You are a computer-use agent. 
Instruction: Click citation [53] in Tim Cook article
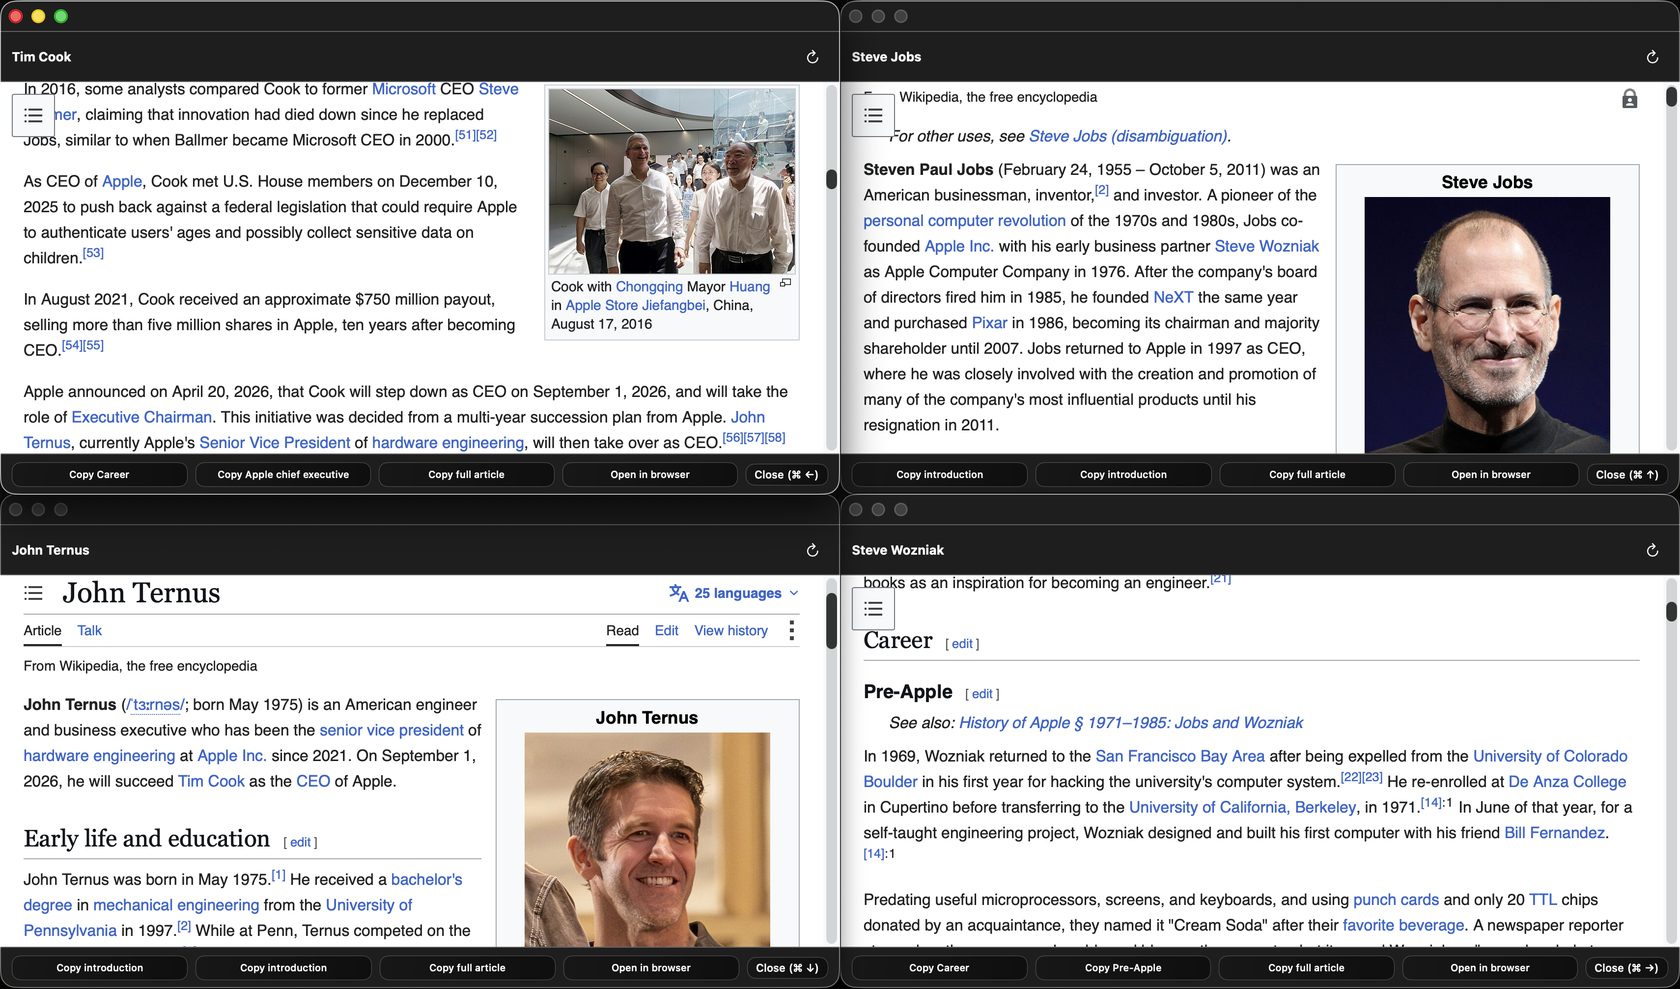pos(93,253)
